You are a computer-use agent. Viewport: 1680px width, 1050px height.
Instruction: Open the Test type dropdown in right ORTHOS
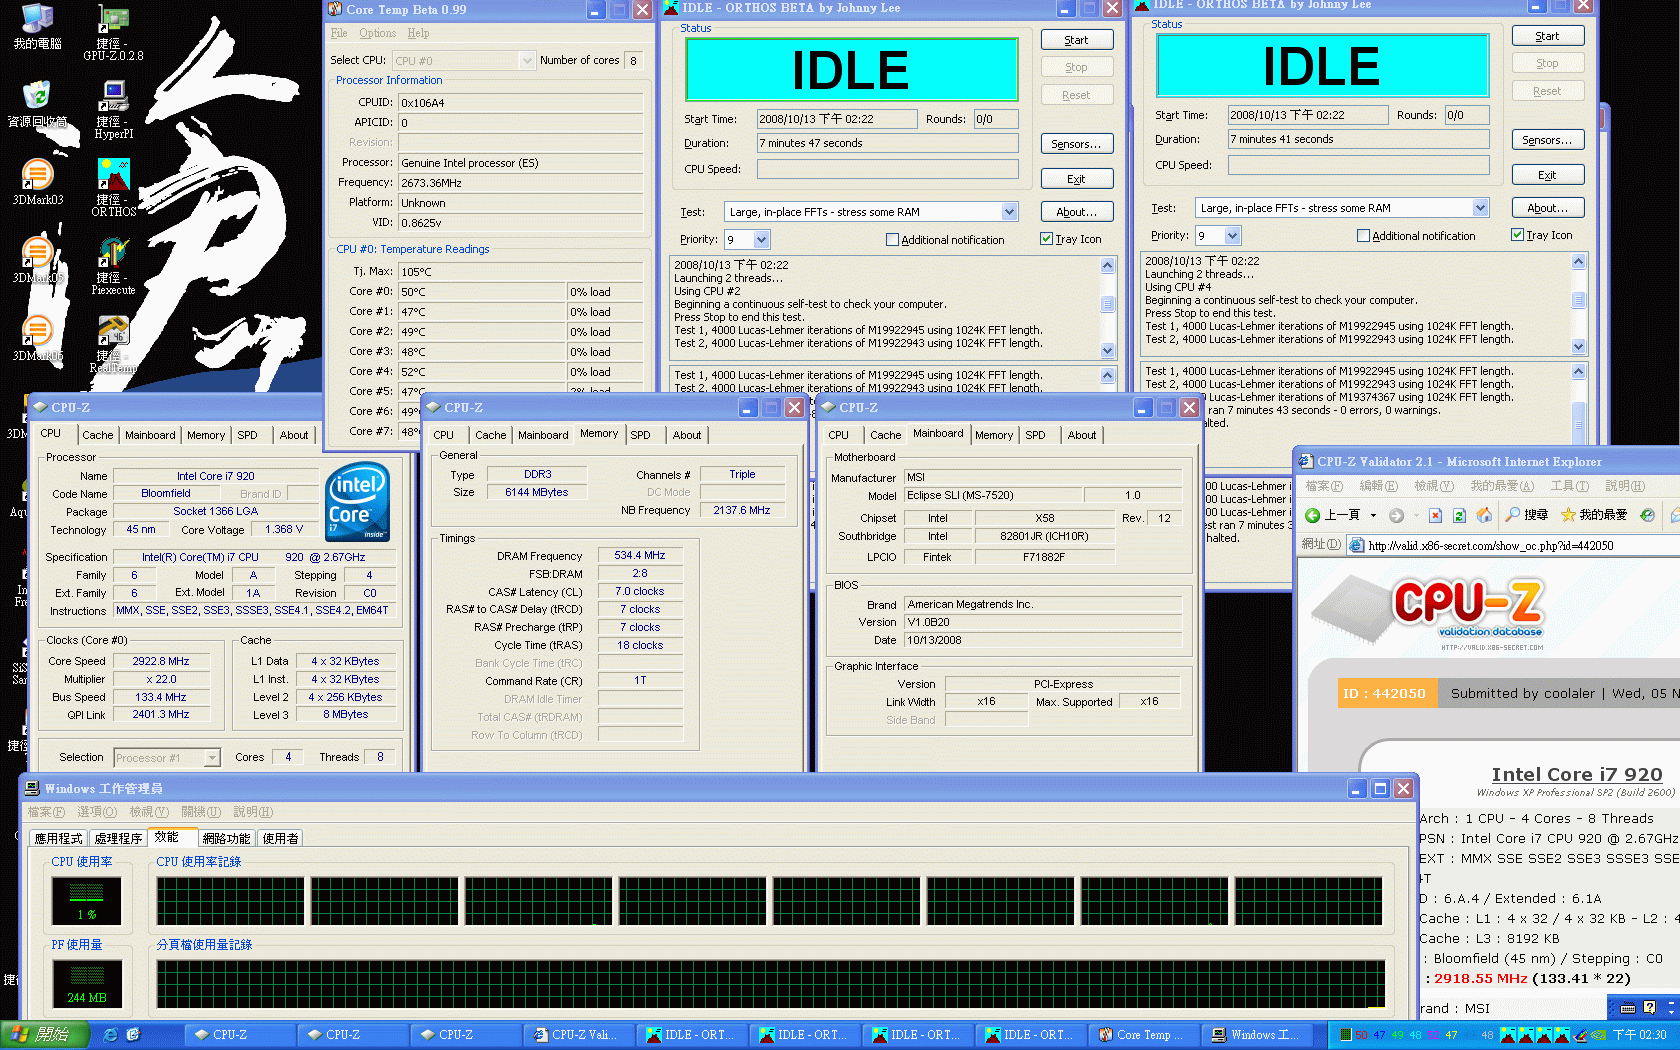1480,208
